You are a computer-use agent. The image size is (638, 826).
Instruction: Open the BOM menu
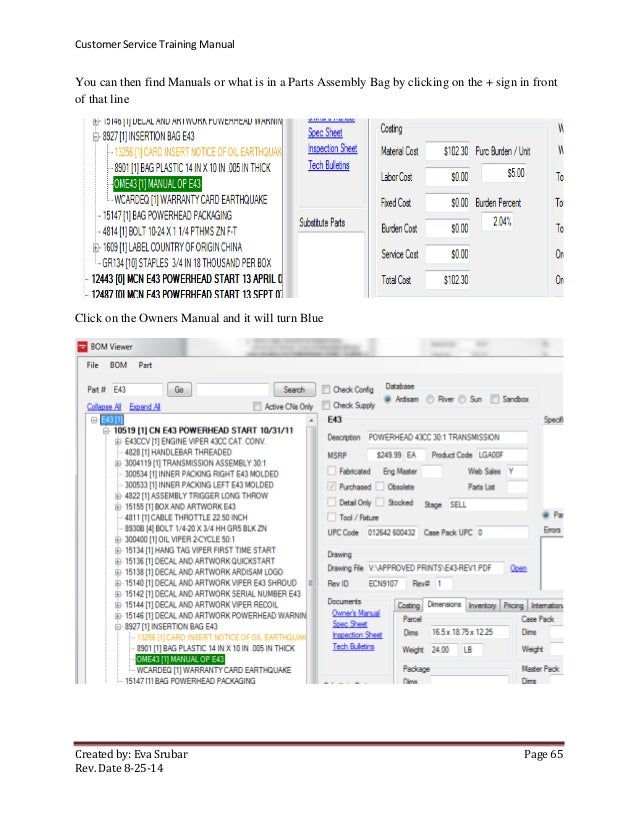pyautogui.click(x=118, y=365)
